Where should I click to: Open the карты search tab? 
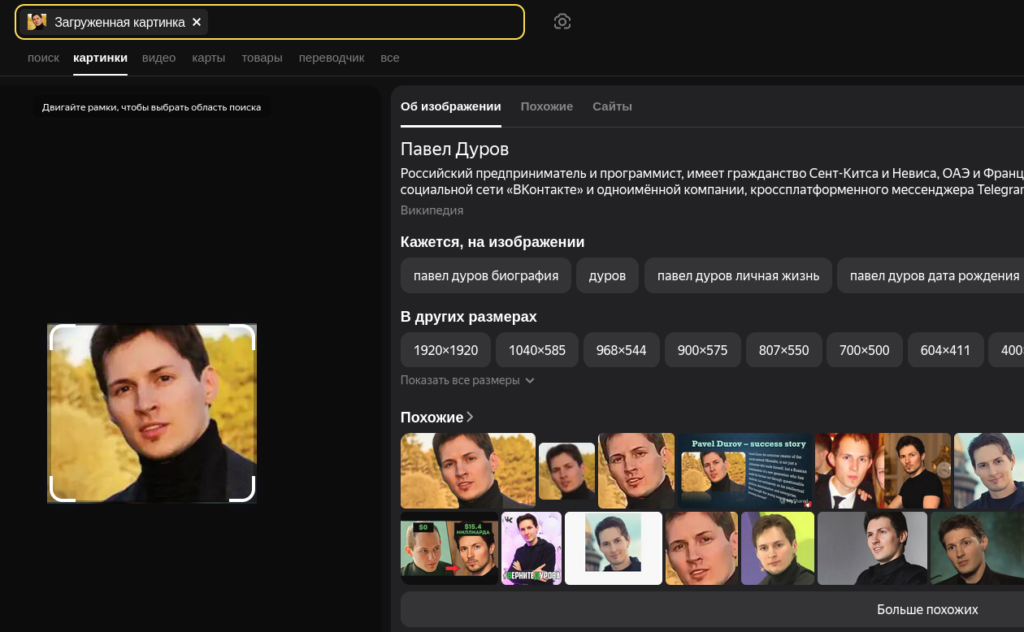(208, 58)
